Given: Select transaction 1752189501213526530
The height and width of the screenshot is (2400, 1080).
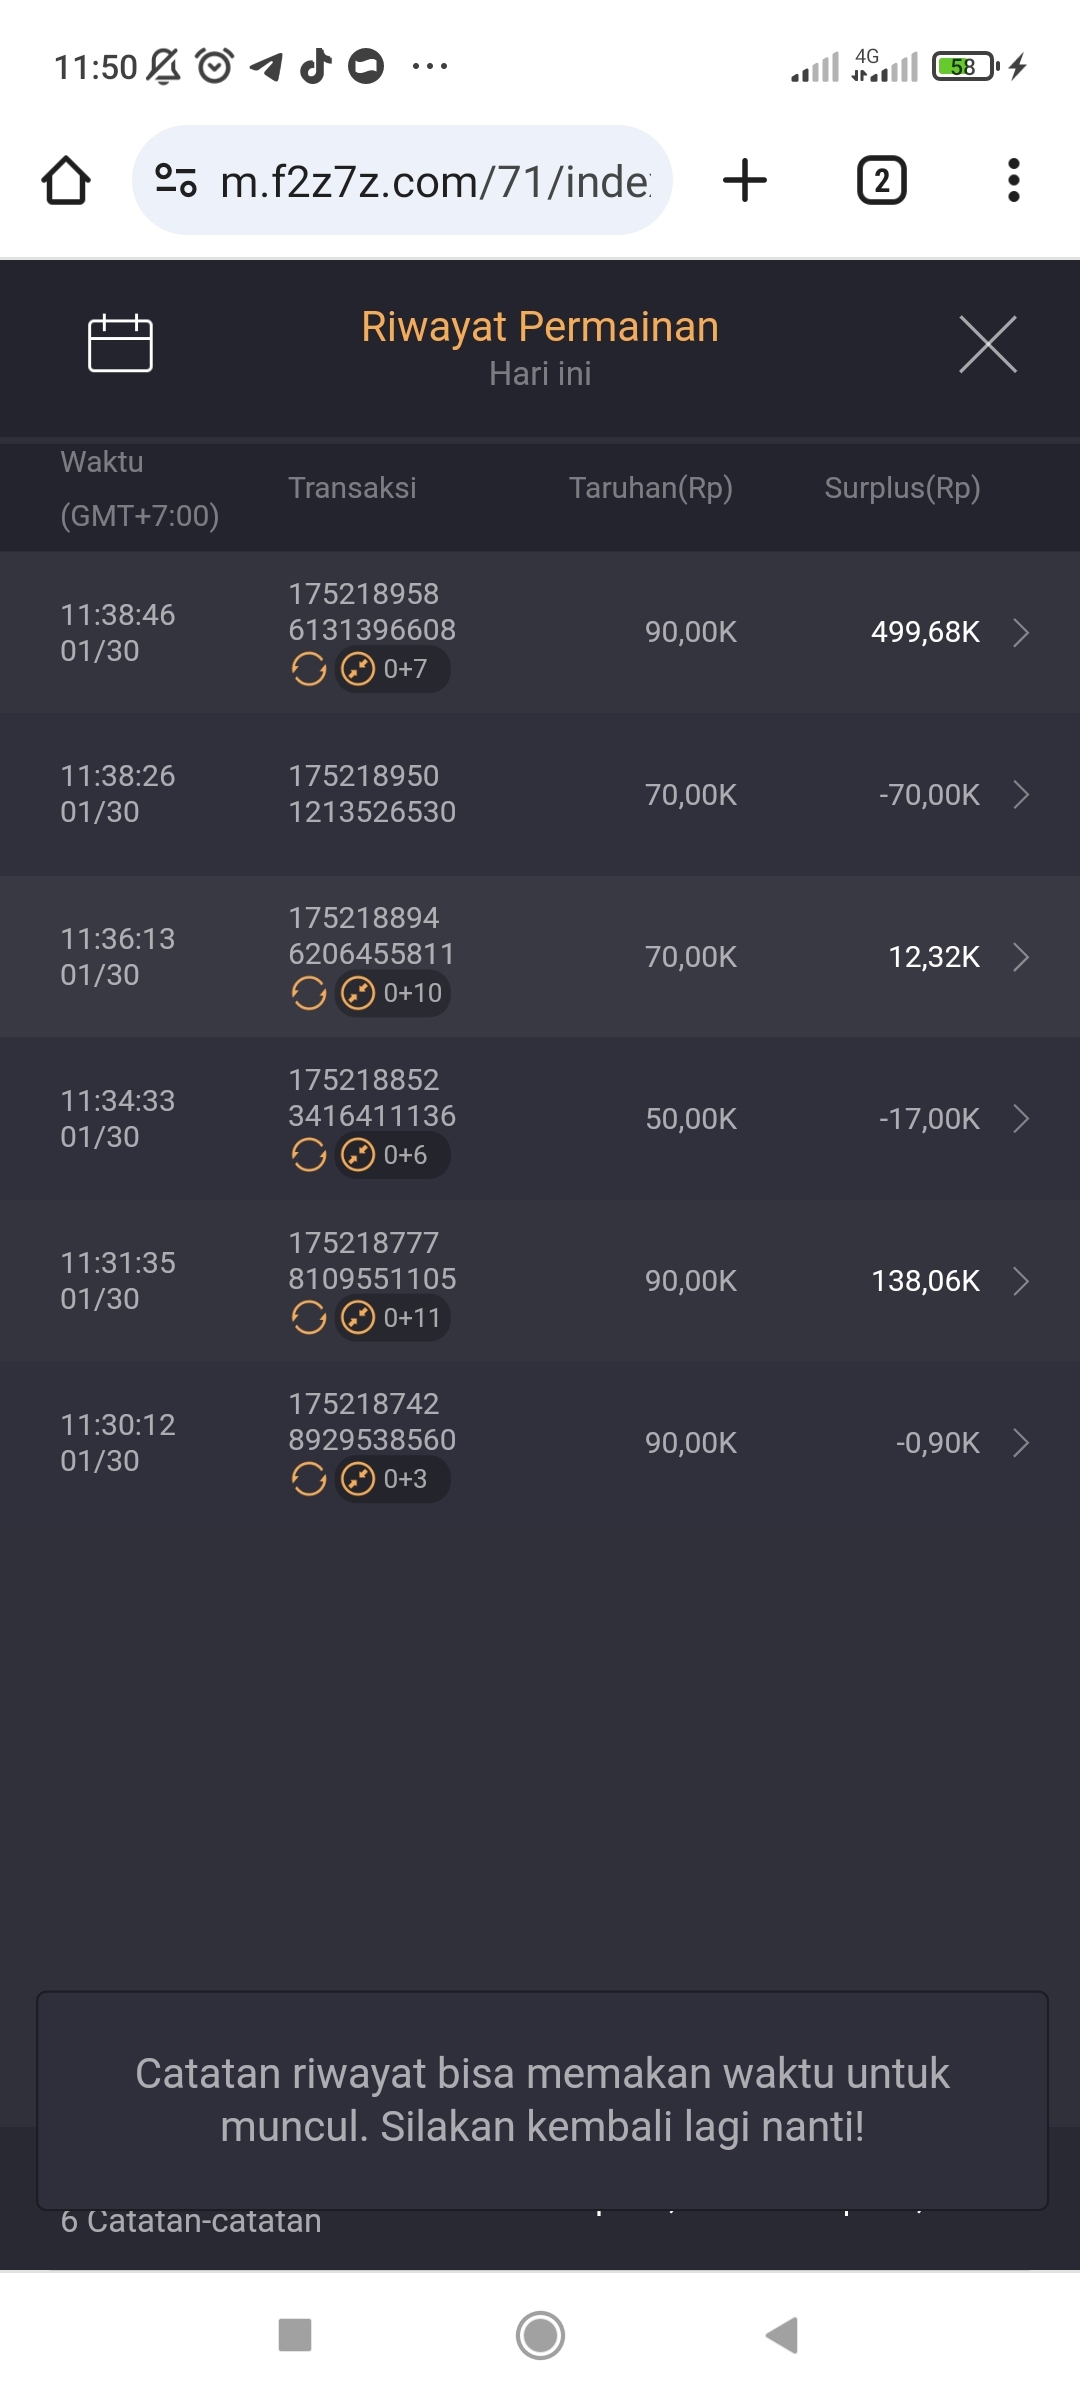Looking at the screenshot, I should [372, 794].
